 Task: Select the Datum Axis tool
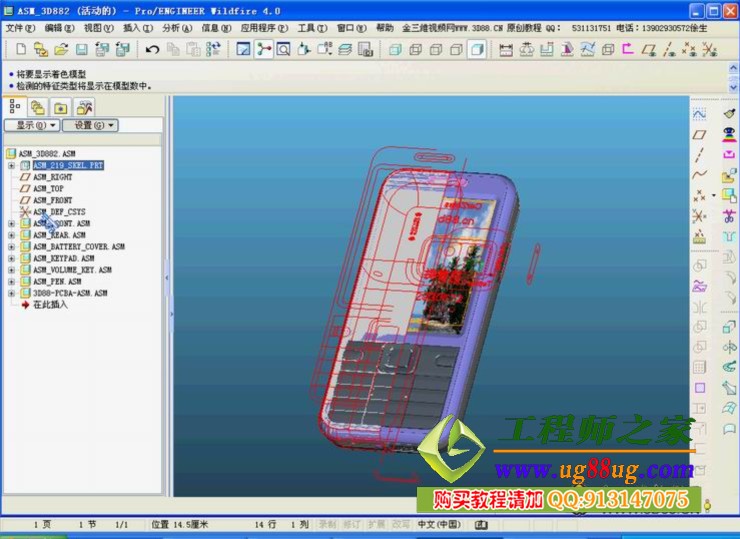[699, 155]
